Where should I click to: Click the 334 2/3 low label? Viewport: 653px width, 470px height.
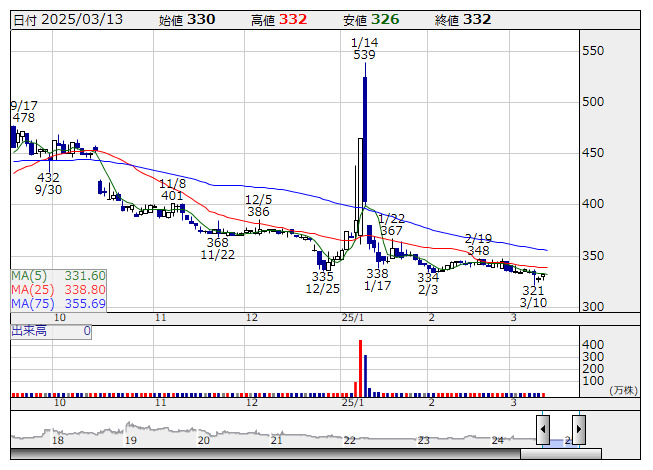[x=428, y=283]
